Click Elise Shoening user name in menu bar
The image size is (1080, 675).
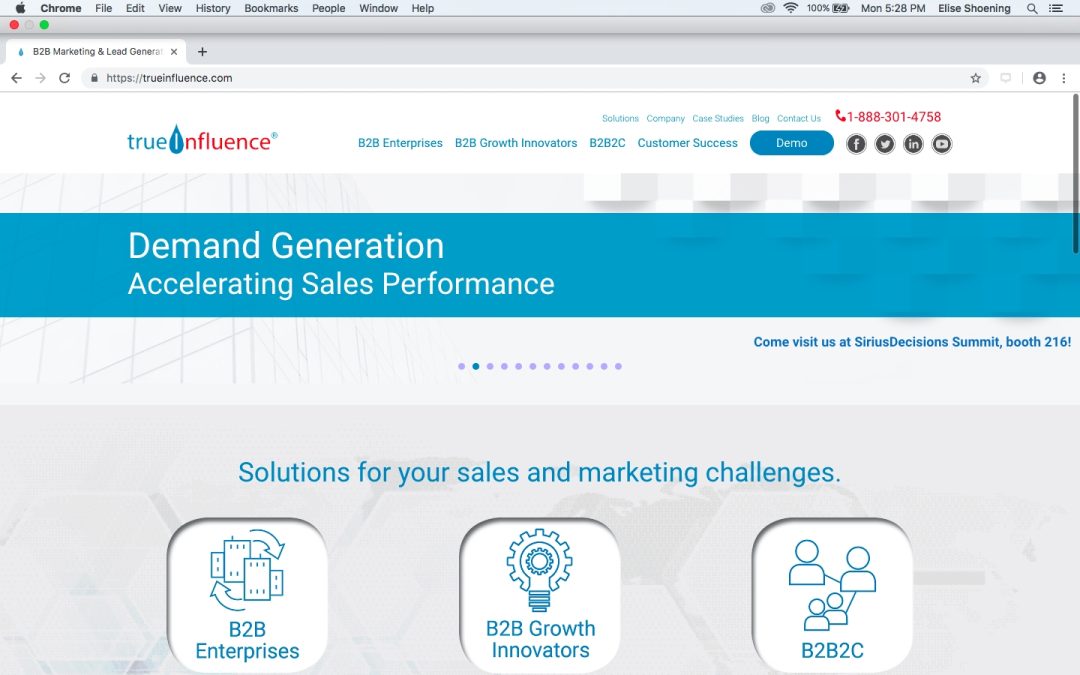click(974, 8)
